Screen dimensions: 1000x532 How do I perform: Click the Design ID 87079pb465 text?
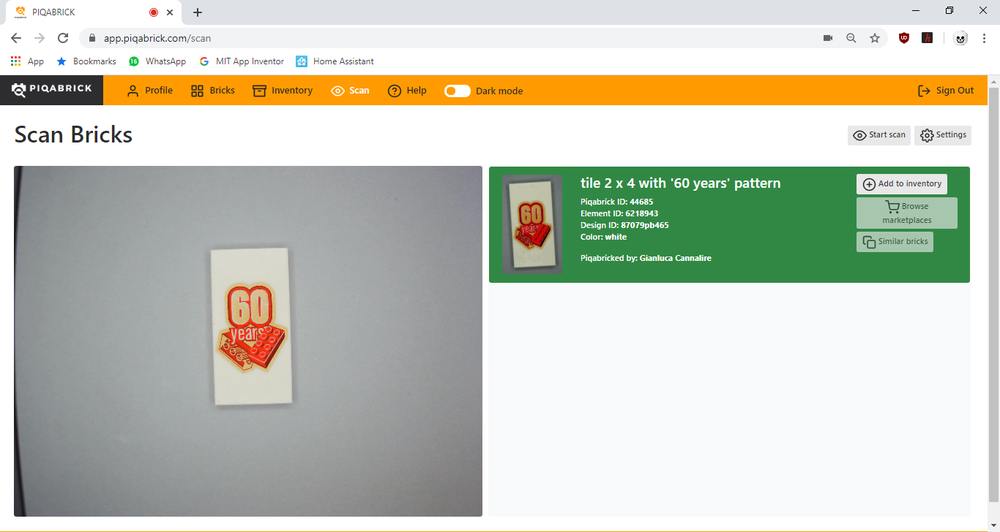coord(624,225)
